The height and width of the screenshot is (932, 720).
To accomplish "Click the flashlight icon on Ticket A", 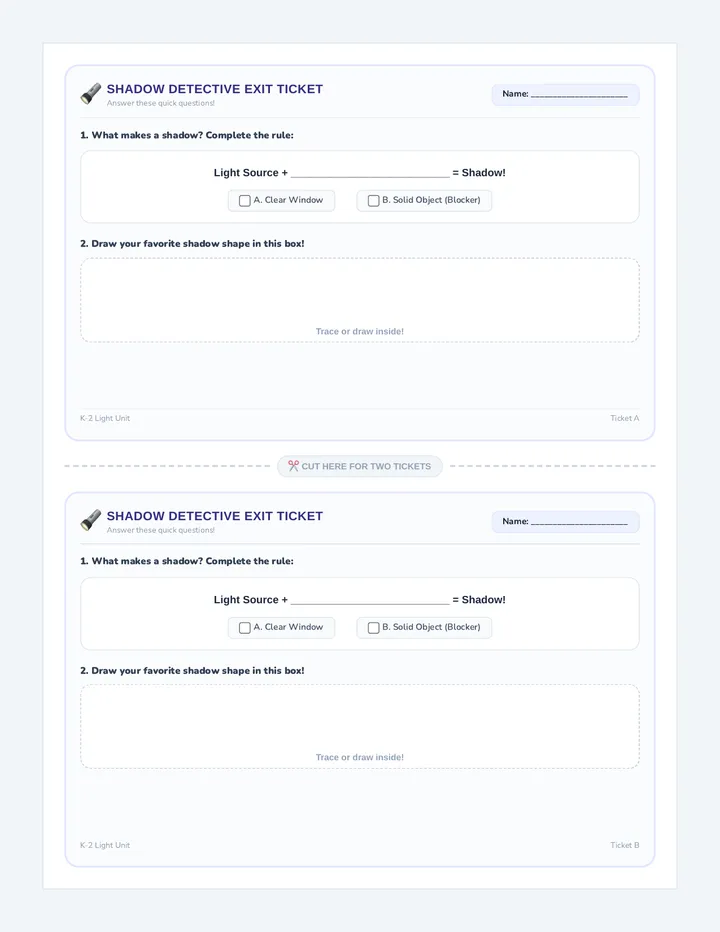I will [x=90, y=94].
